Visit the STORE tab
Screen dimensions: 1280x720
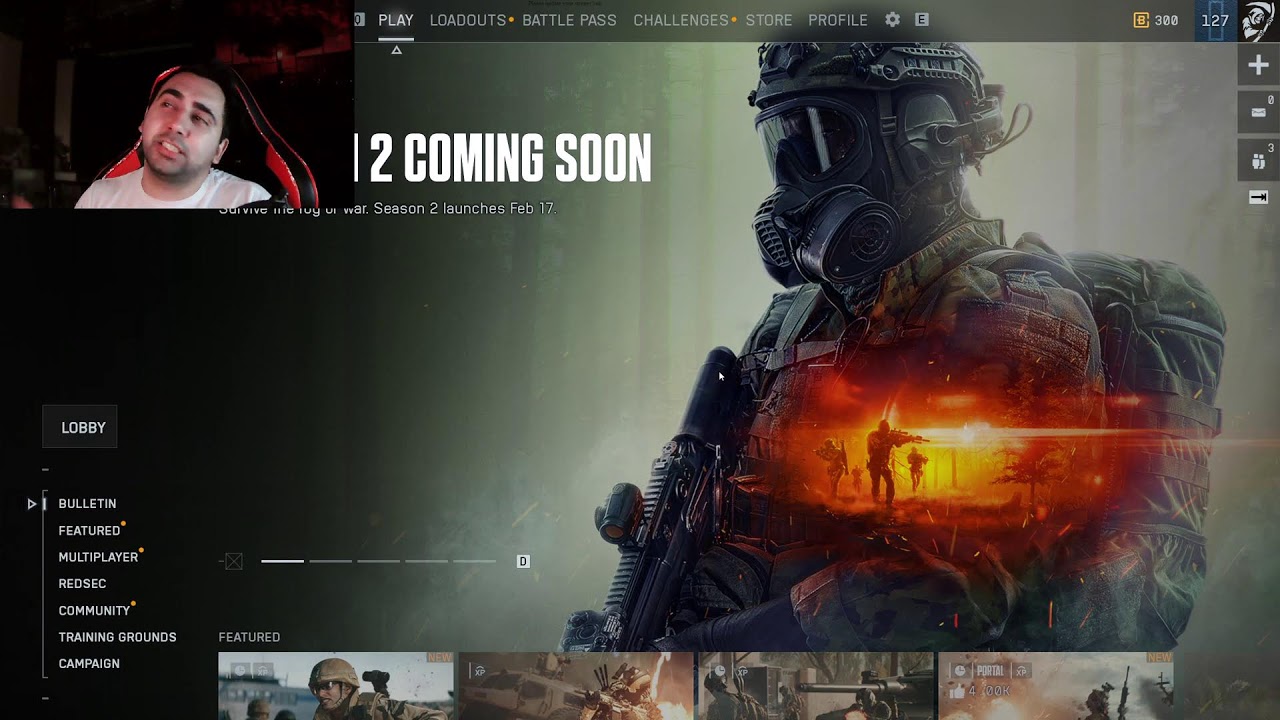point(769,20)
